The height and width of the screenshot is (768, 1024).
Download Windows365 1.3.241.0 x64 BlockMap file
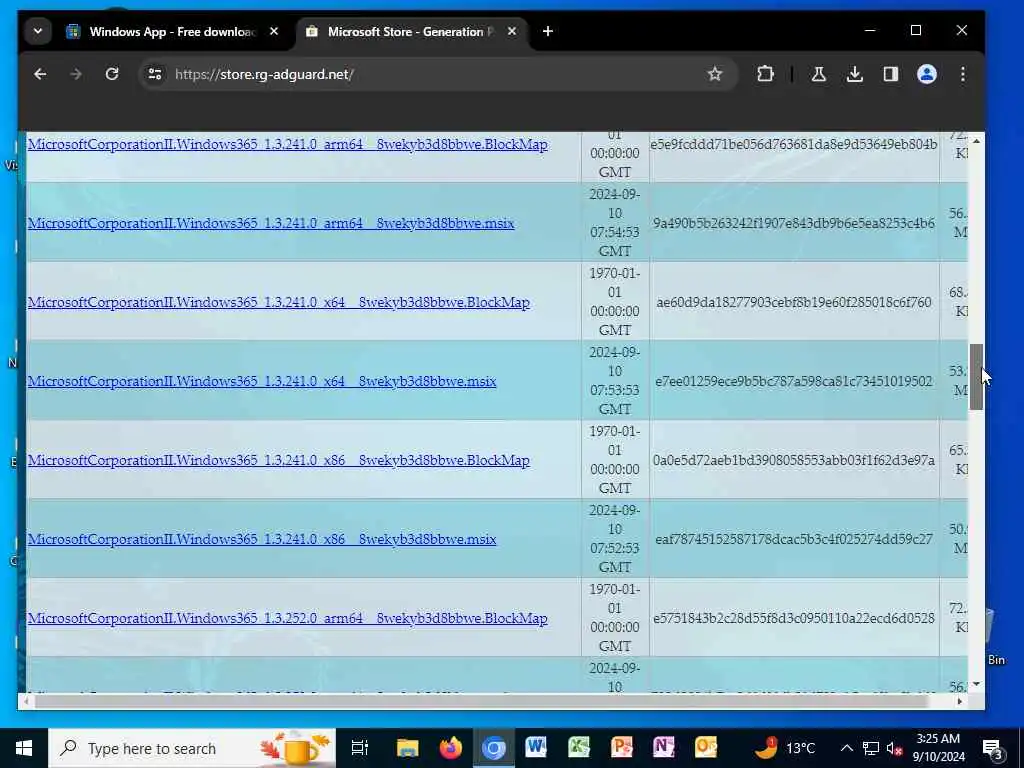pos(278,302)
